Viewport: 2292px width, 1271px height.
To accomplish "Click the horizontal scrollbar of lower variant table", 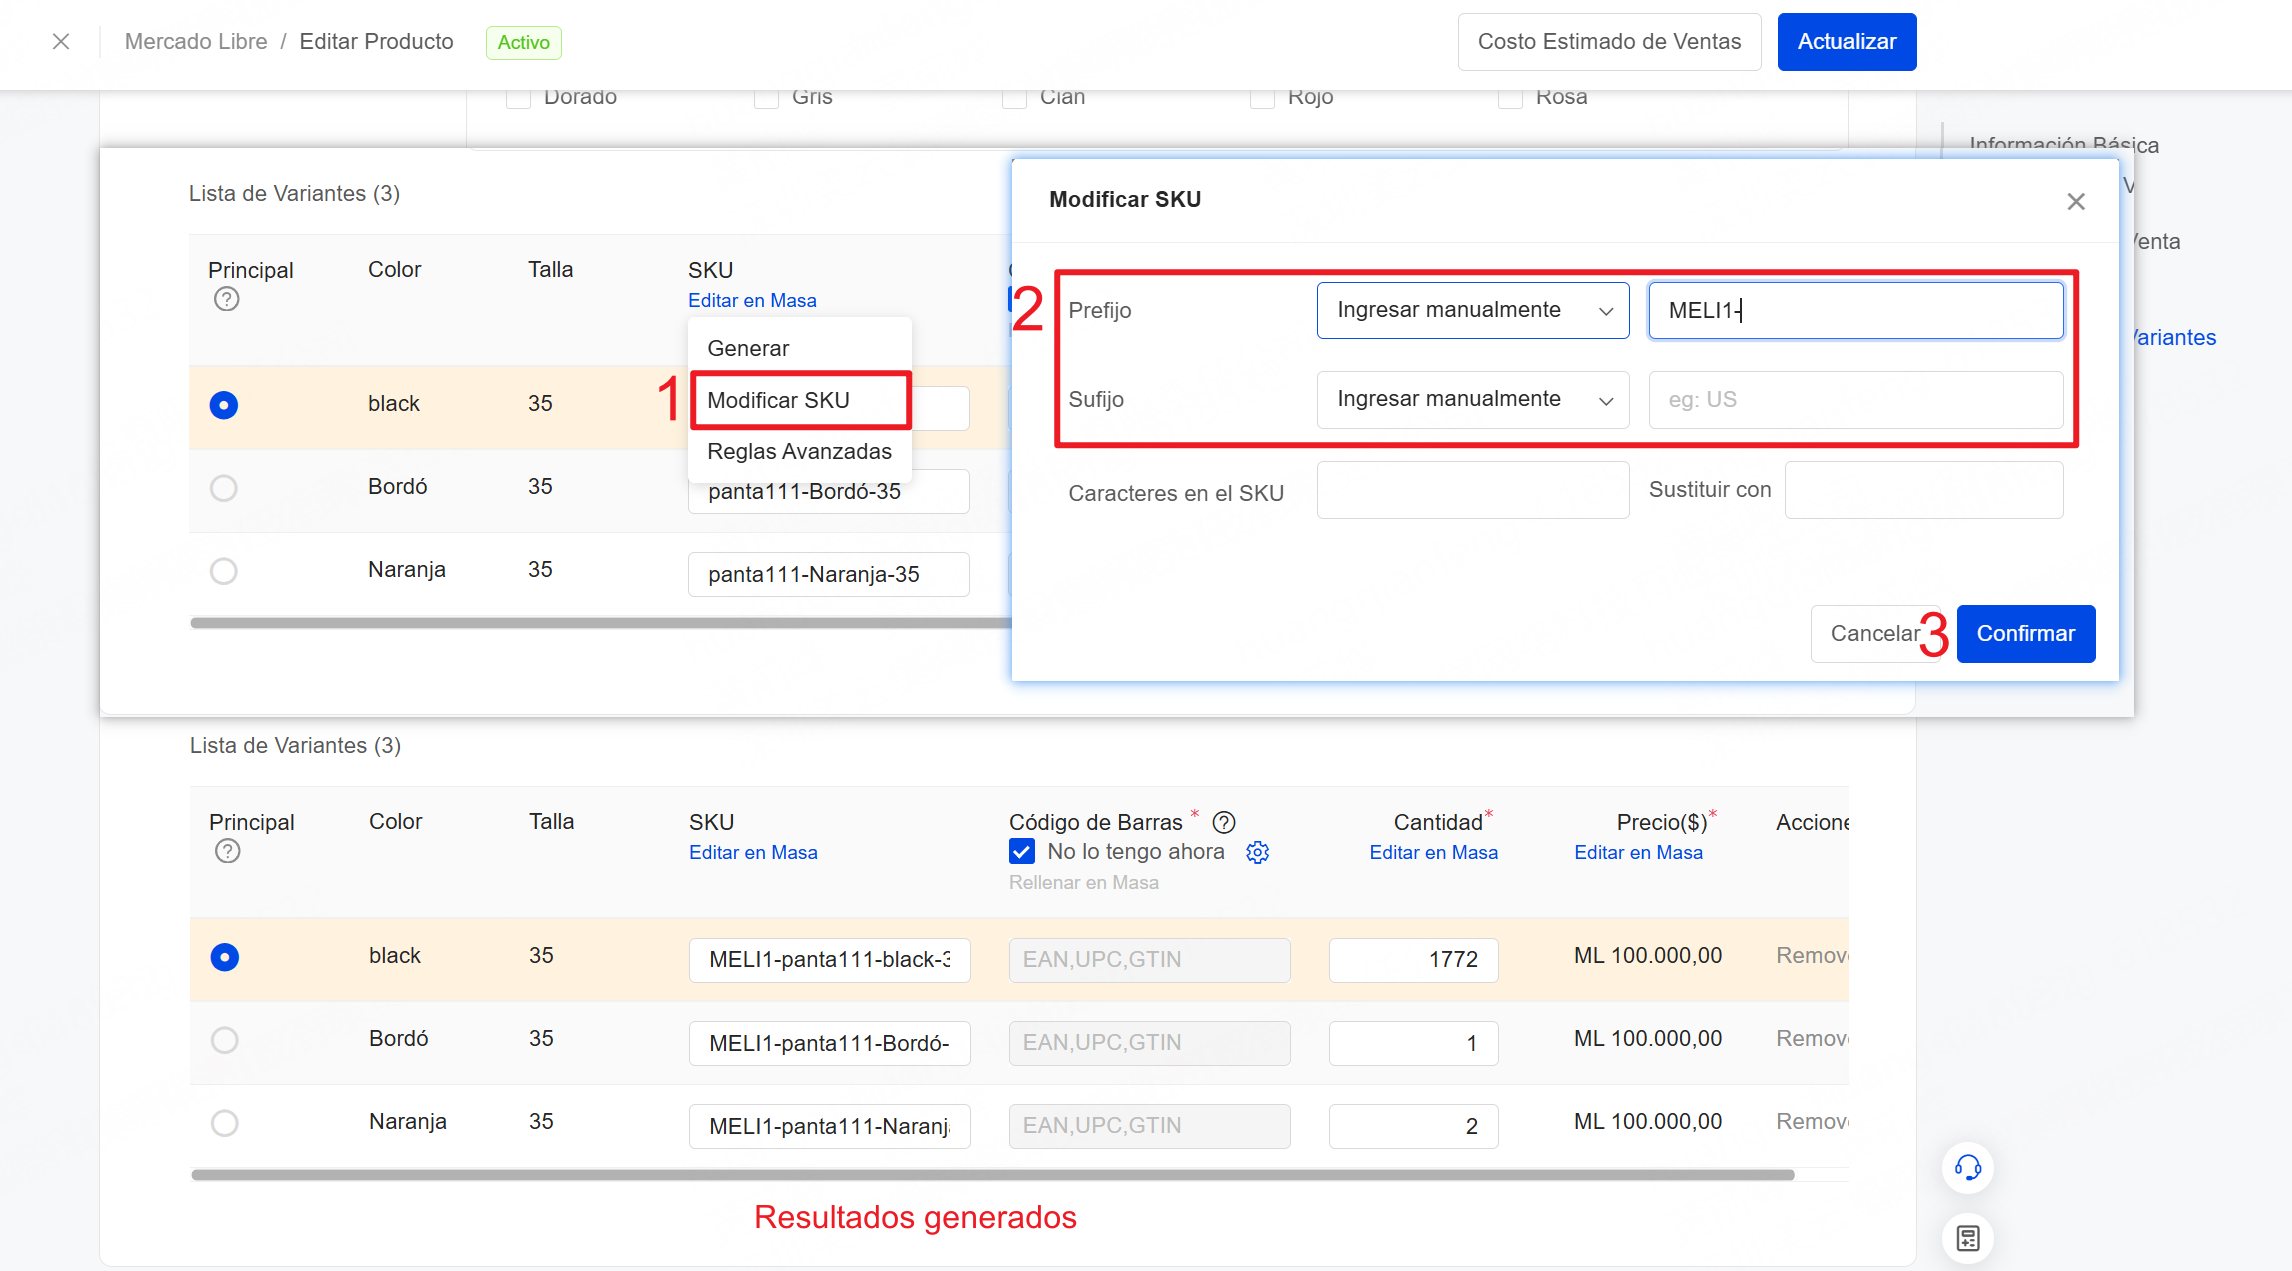I will coord(992,1175).
